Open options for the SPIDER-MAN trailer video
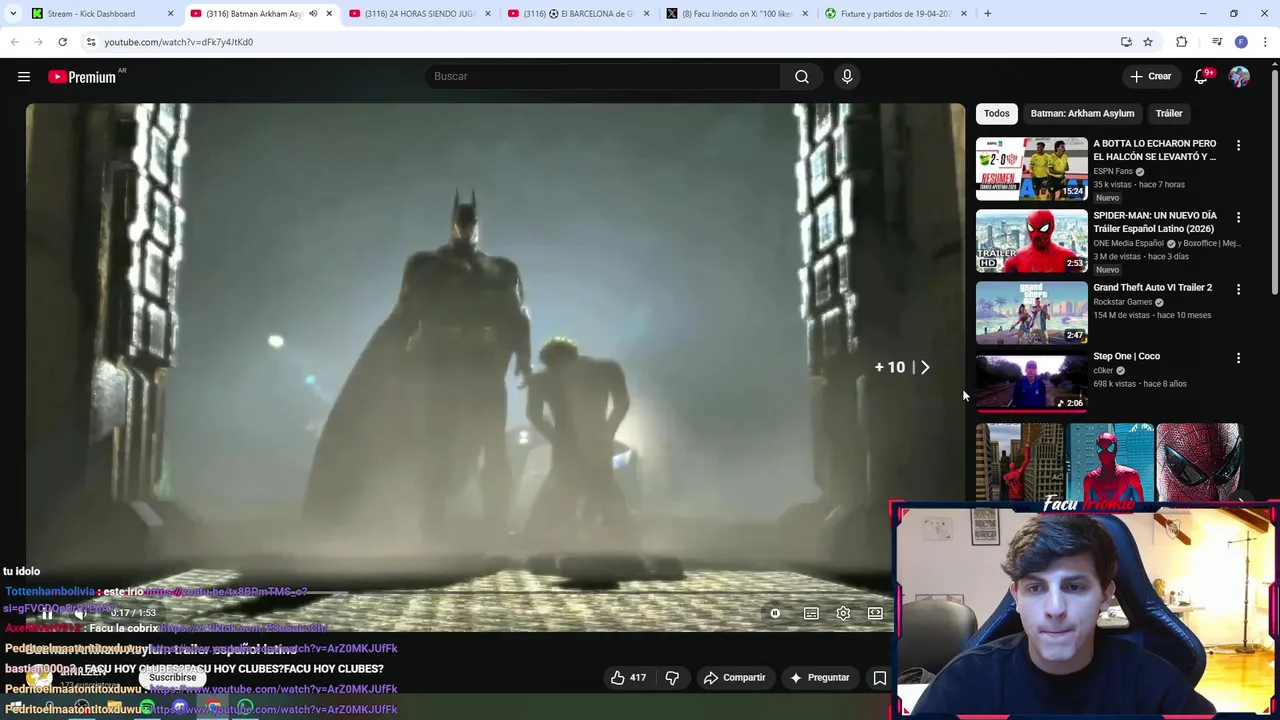Screen dimensions: 1280x720 coord(1238,218)
